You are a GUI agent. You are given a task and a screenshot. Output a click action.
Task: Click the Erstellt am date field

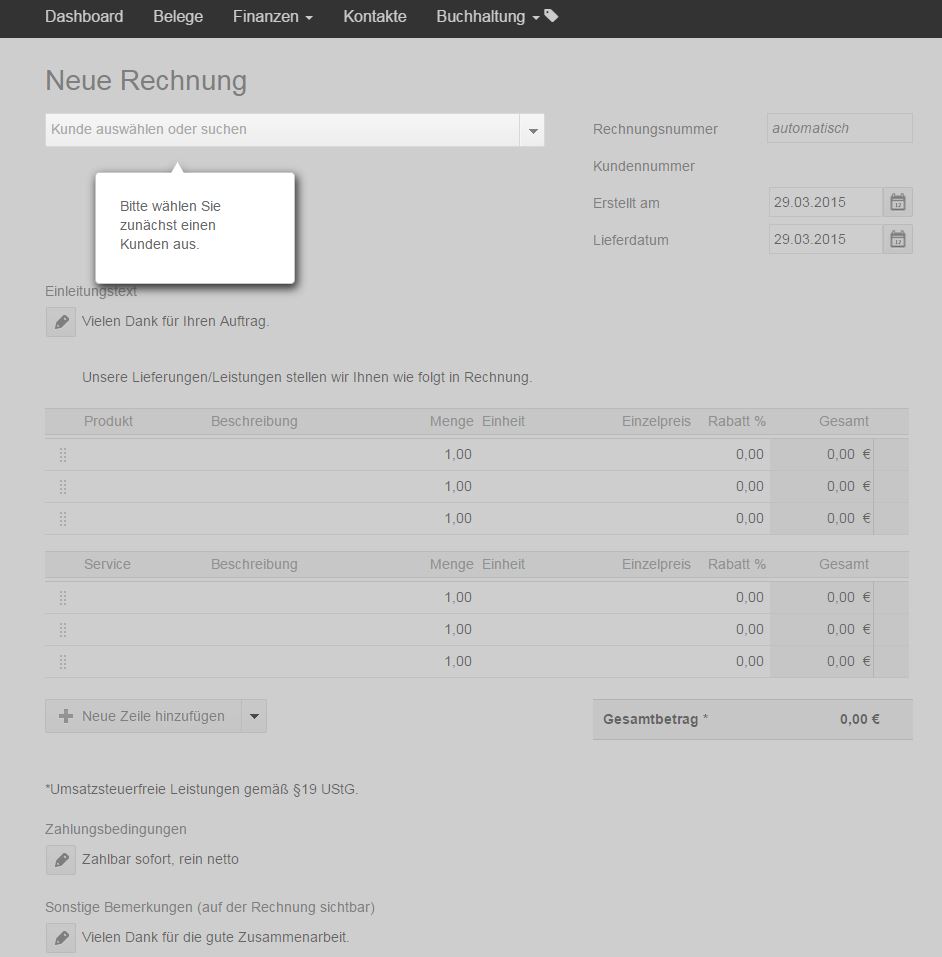coord(825,202)
